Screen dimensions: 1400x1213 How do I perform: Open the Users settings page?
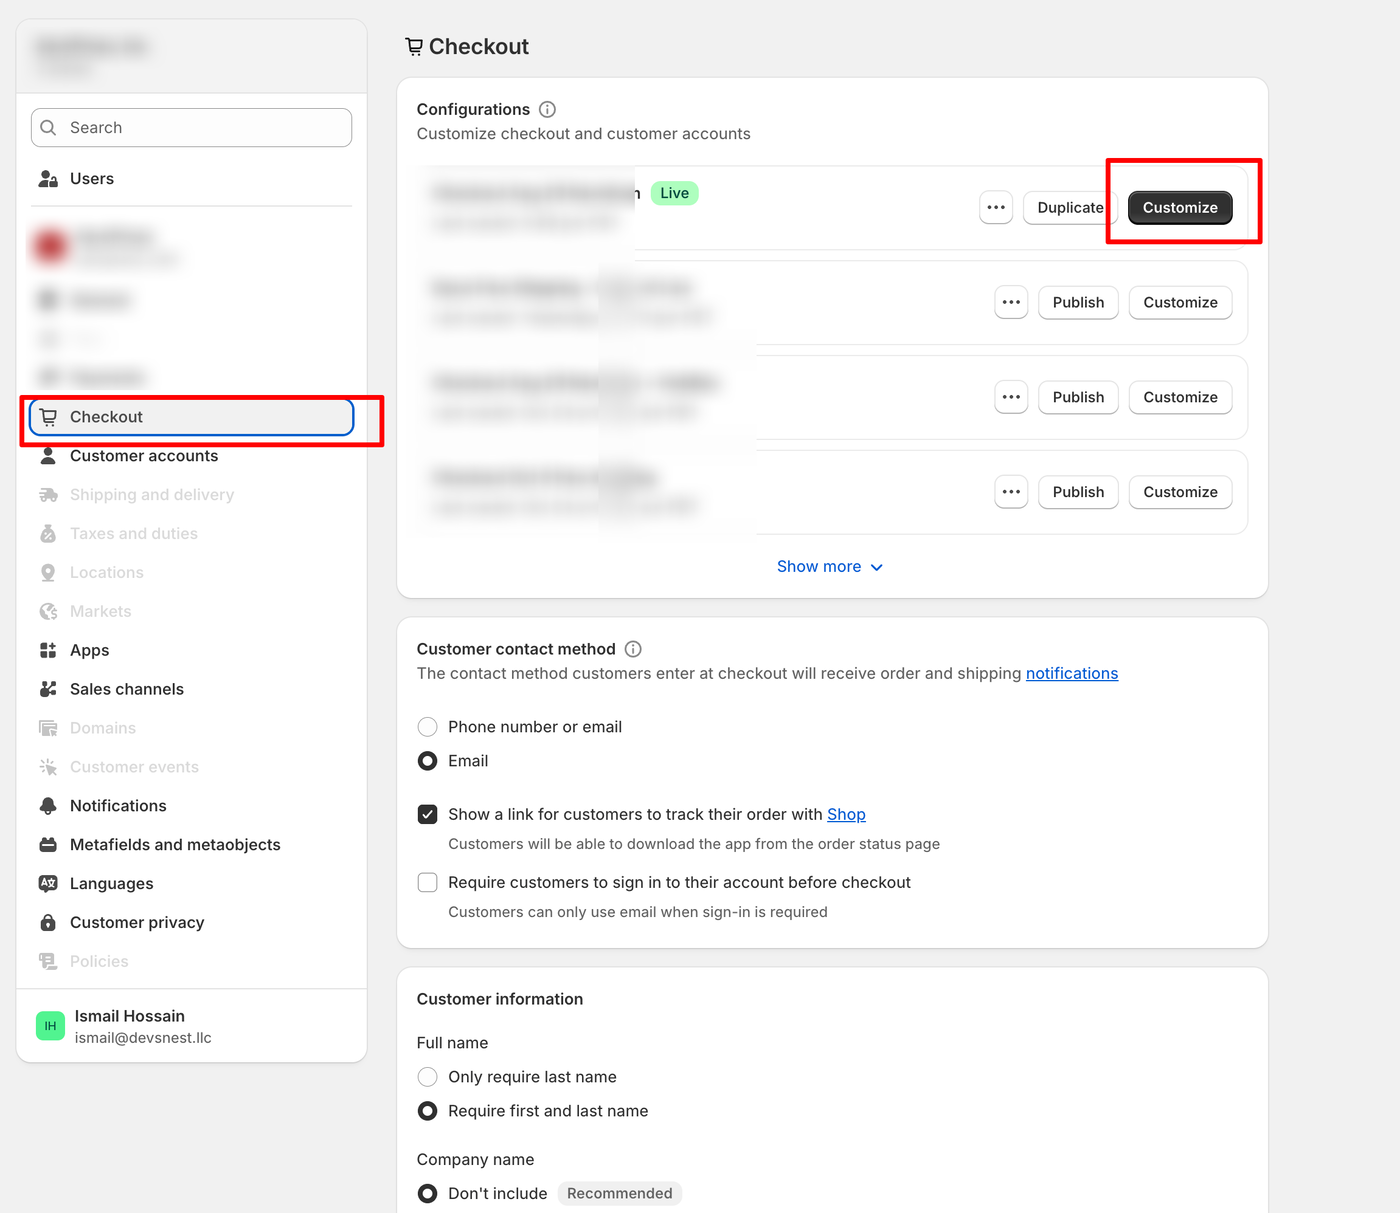pos(191,179)
